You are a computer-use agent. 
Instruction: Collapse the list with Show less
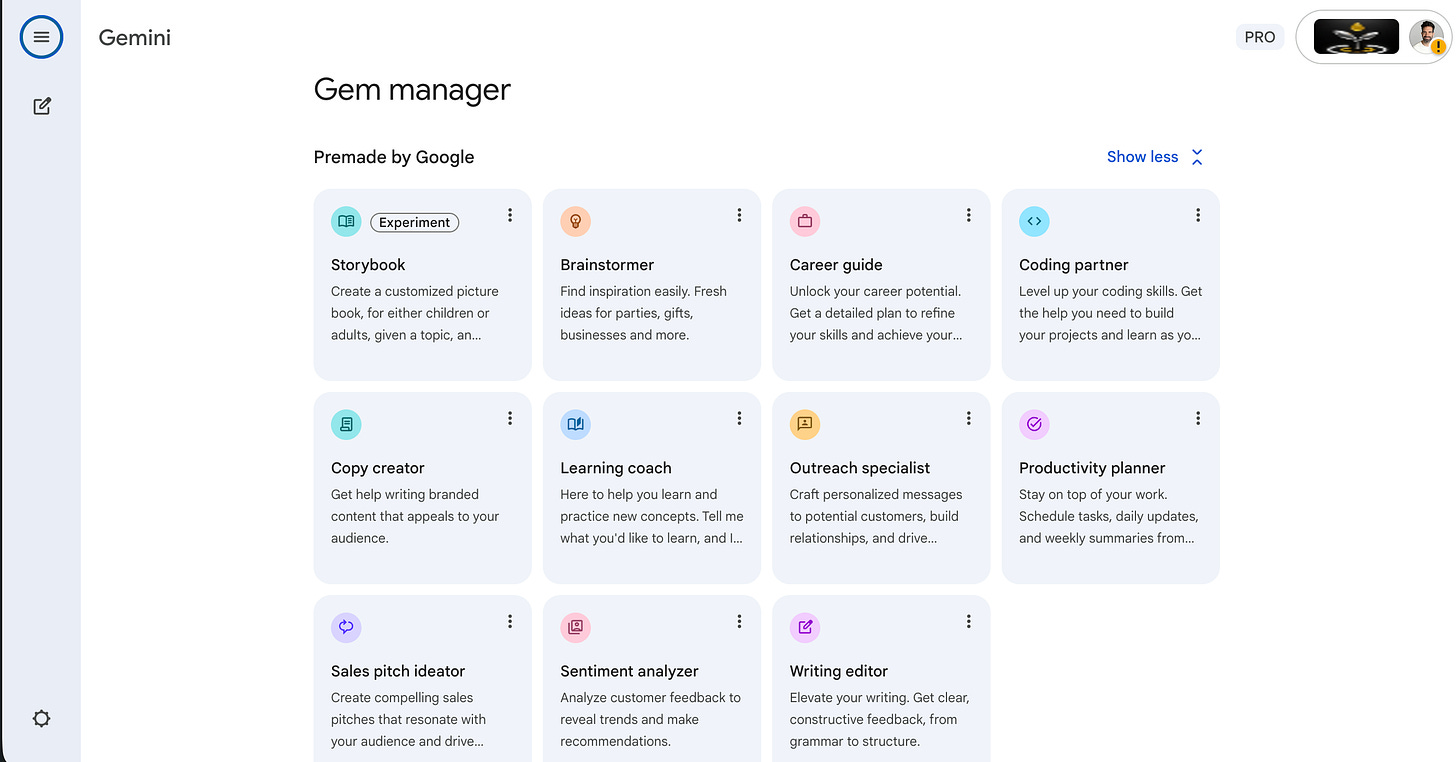tap(1142, 157)
